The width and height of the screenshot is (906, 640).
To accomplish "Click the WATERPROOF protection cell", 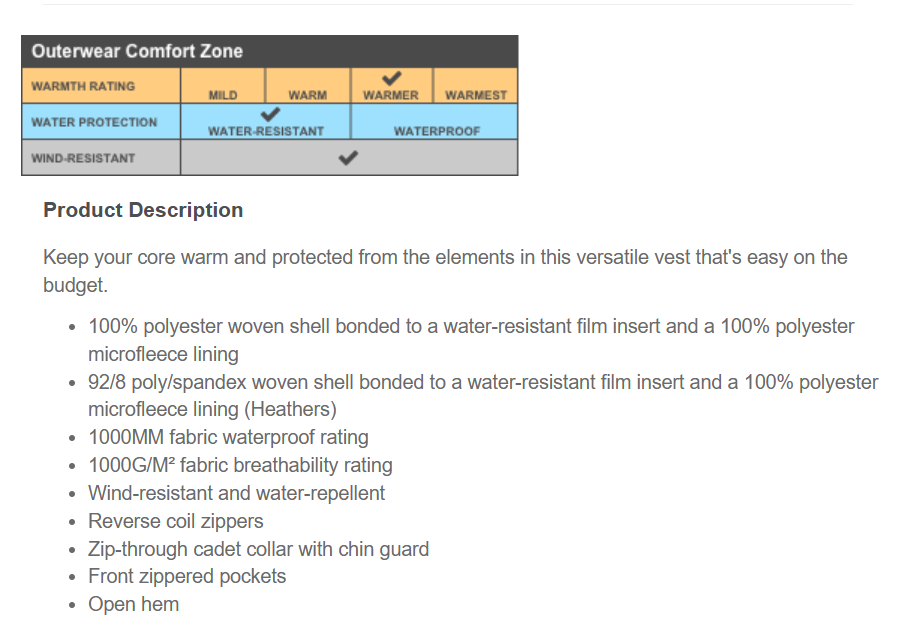I will click(x=436, y=131).
